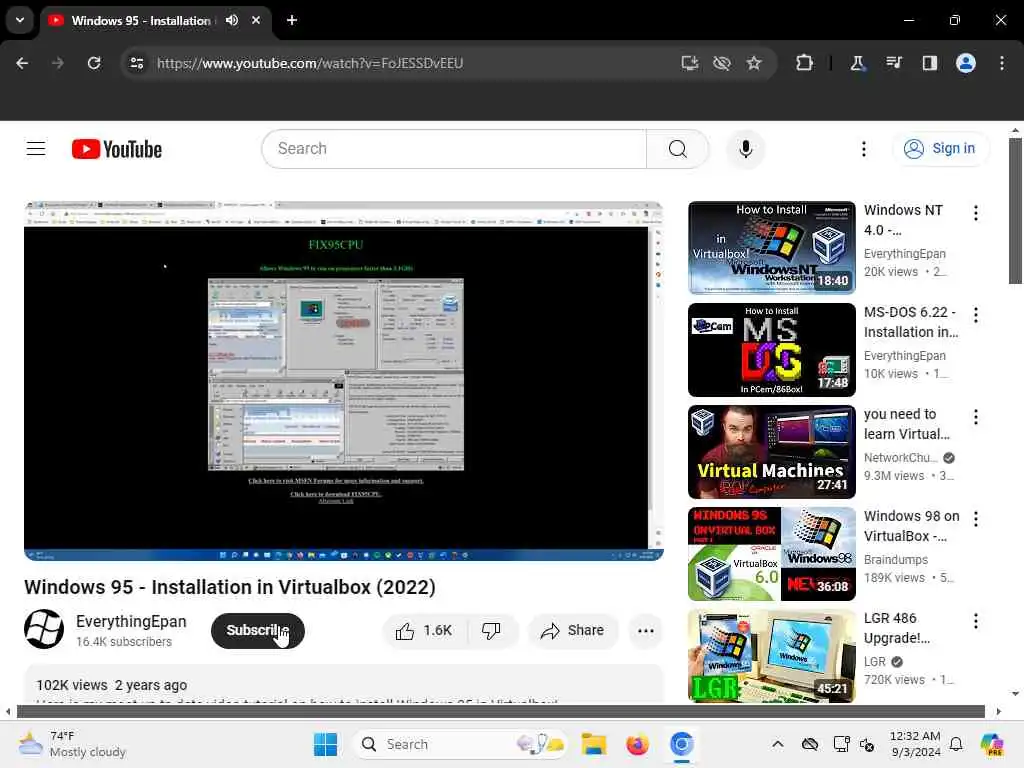Open the NetworkChuck channel name
The height and width of the screenshot is (768, 1024).
(x=901, y=458)
